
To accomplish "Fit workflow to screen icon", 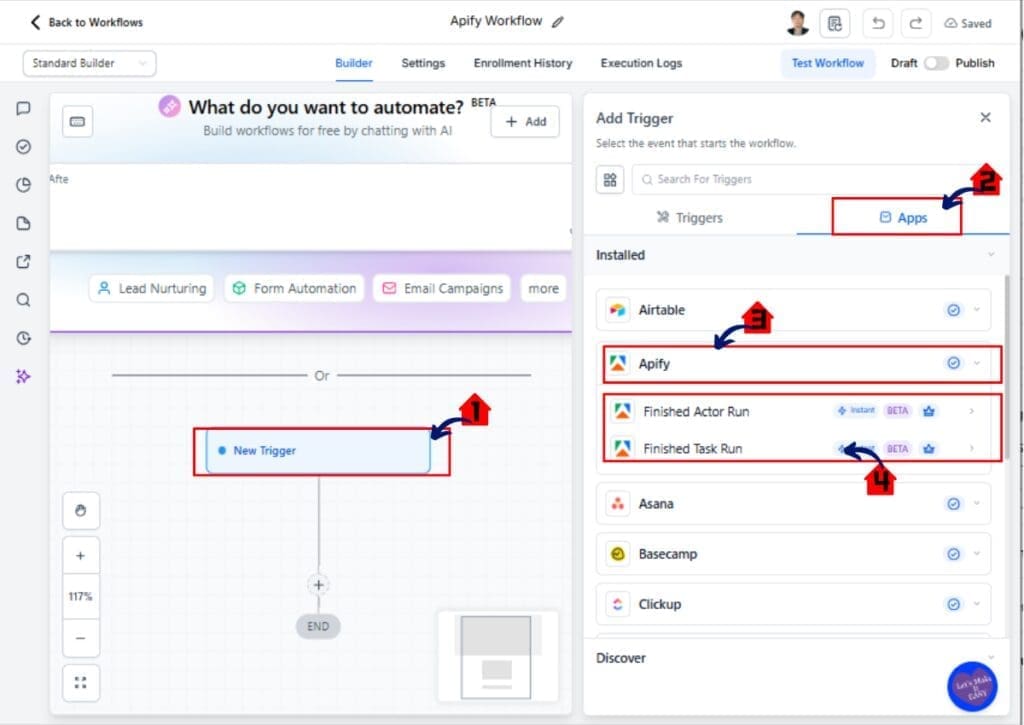I will 81,683.
